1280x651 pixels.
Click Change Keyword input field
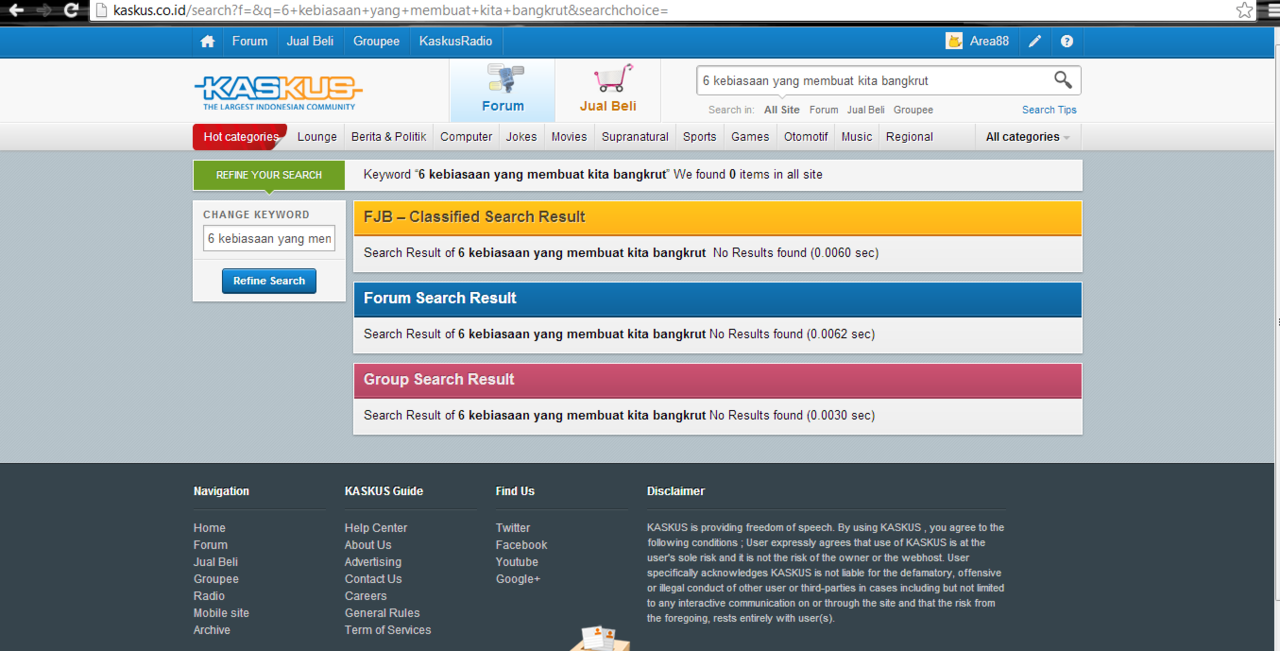tap(269, 239)
